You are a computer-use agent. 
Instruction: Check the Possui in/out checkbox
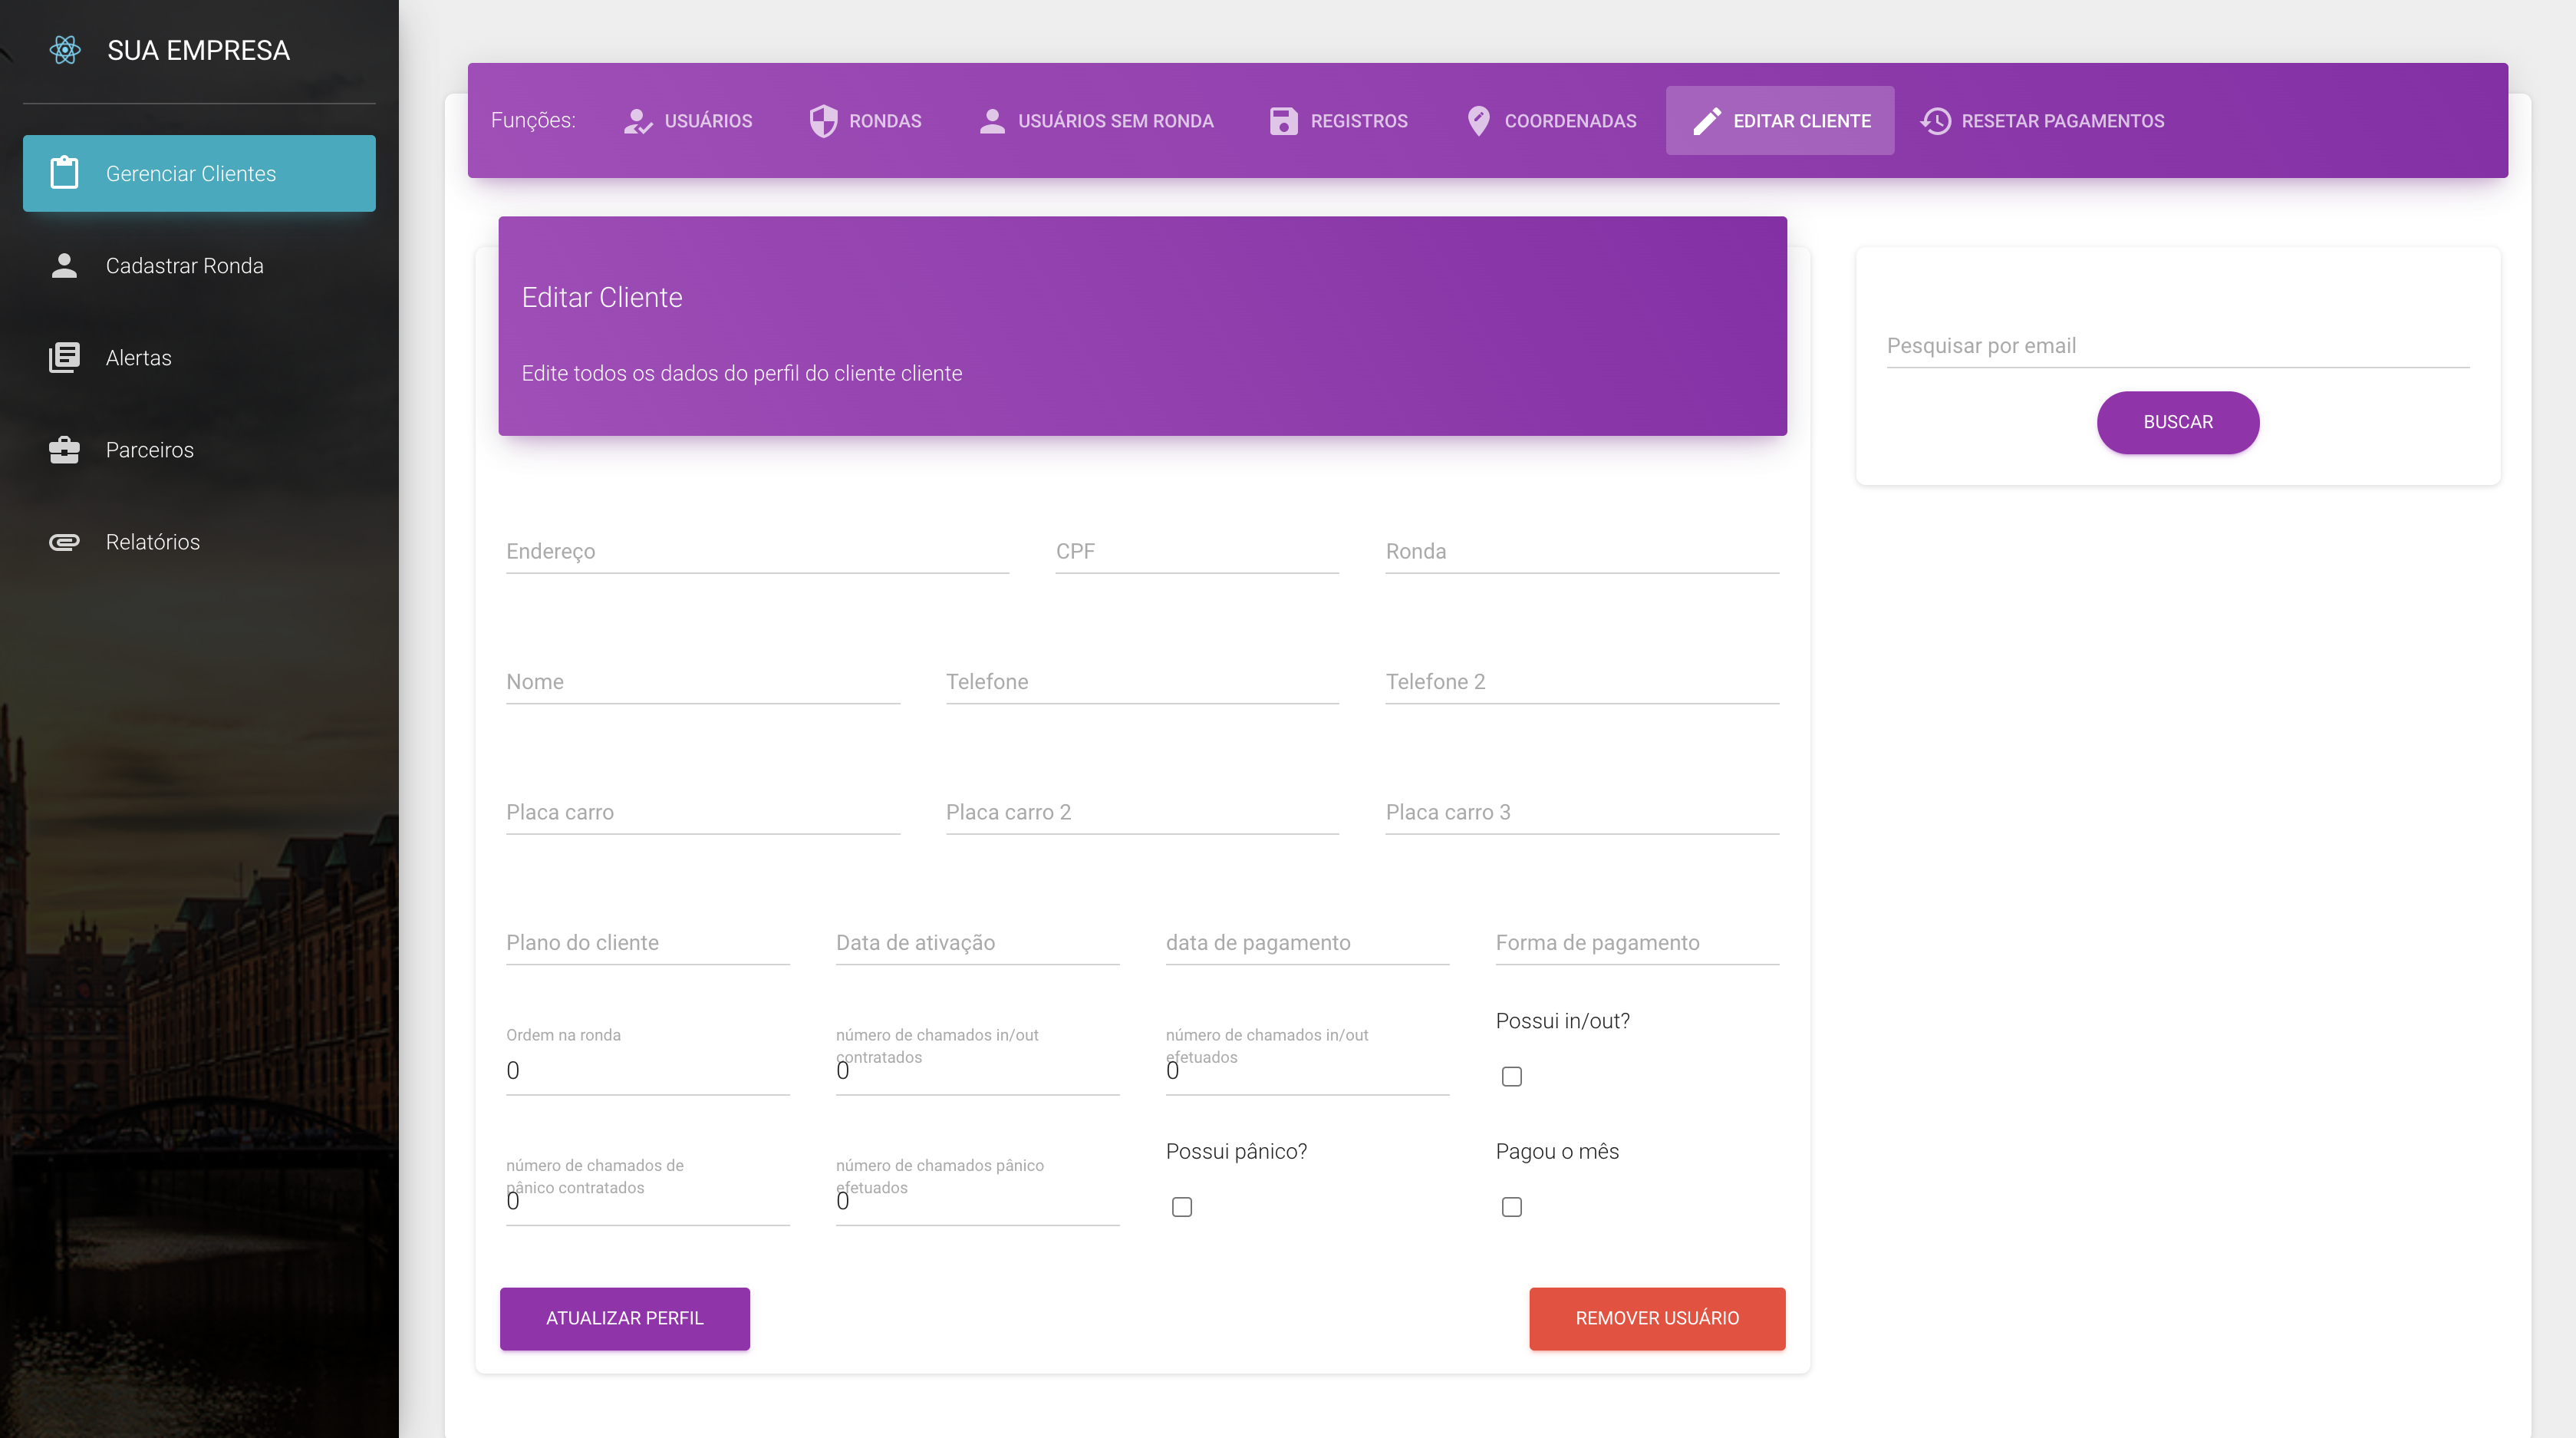click(1511, 1076)
